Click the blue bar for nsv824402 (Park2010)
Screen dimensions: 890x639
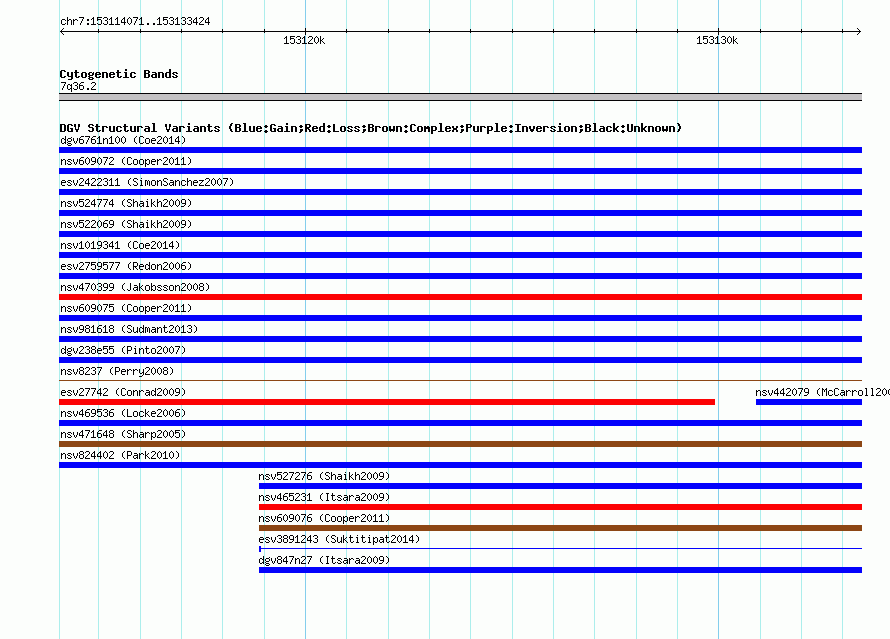pos(460,465)
